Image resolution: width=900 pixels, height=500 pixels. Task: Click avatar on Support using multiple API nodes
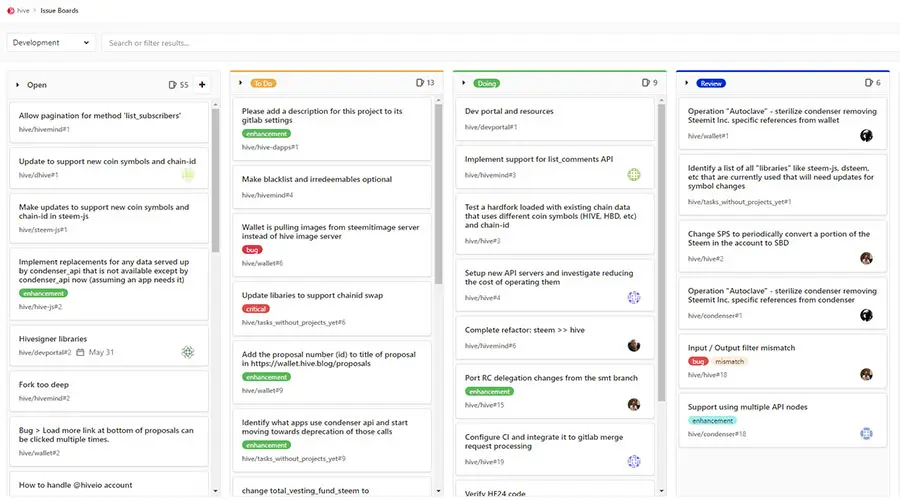tap(866, 434)
